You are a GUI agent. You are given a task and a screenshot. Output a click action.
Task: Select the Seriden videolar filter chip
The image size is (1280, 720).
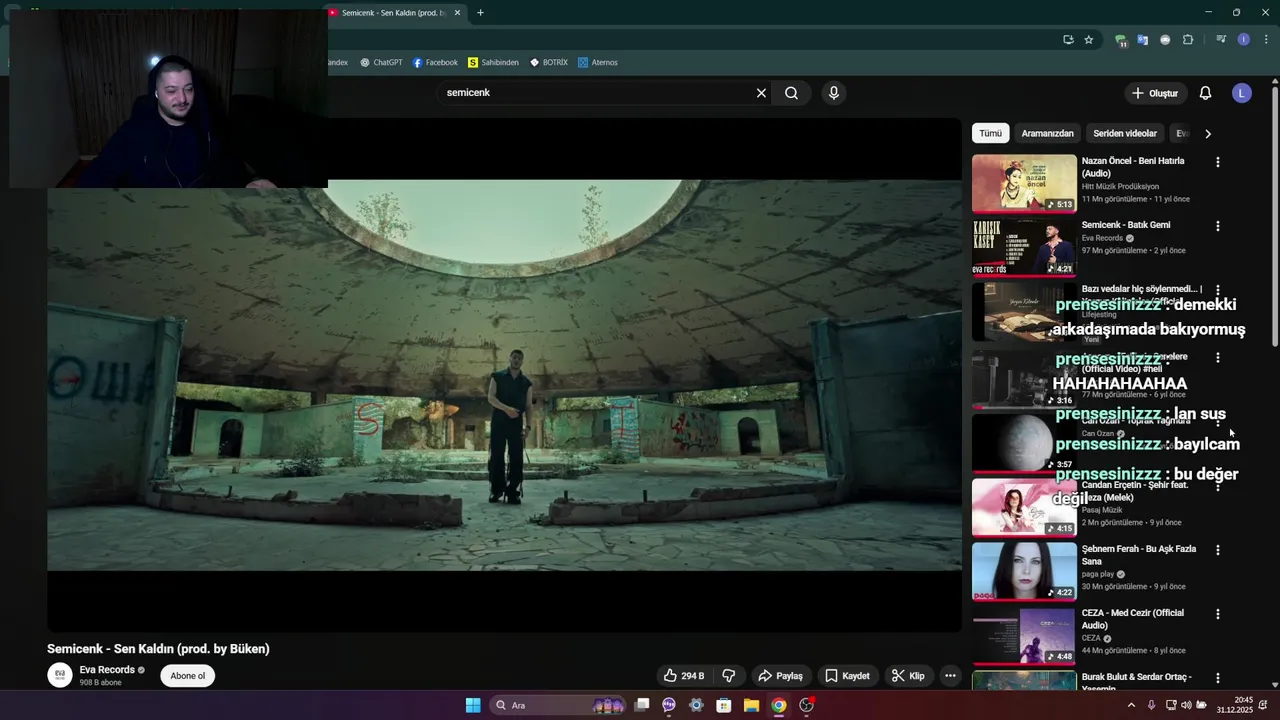(x=1125, y=134)
